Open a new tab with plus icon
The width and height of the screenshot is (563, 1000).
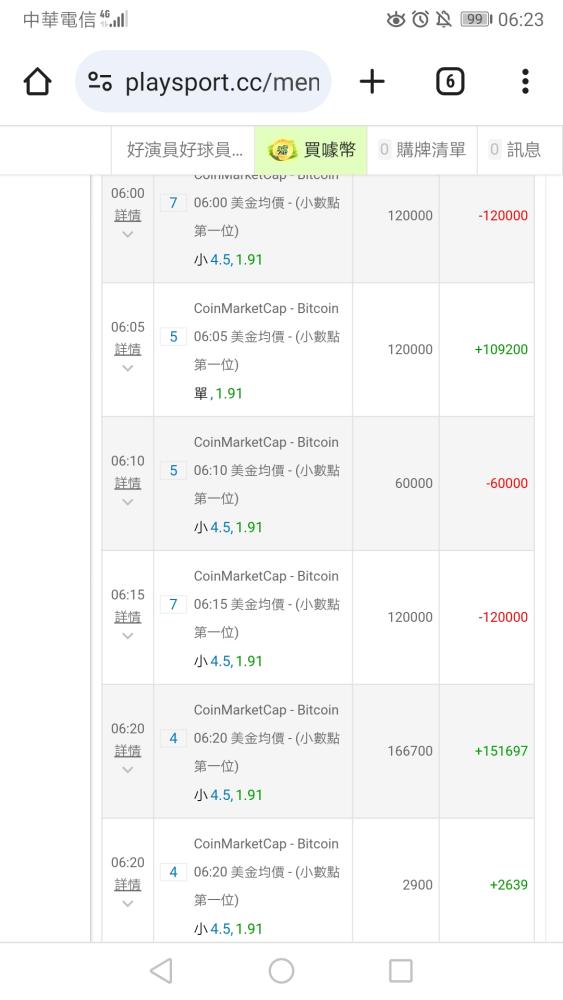(x=372, y=82)
